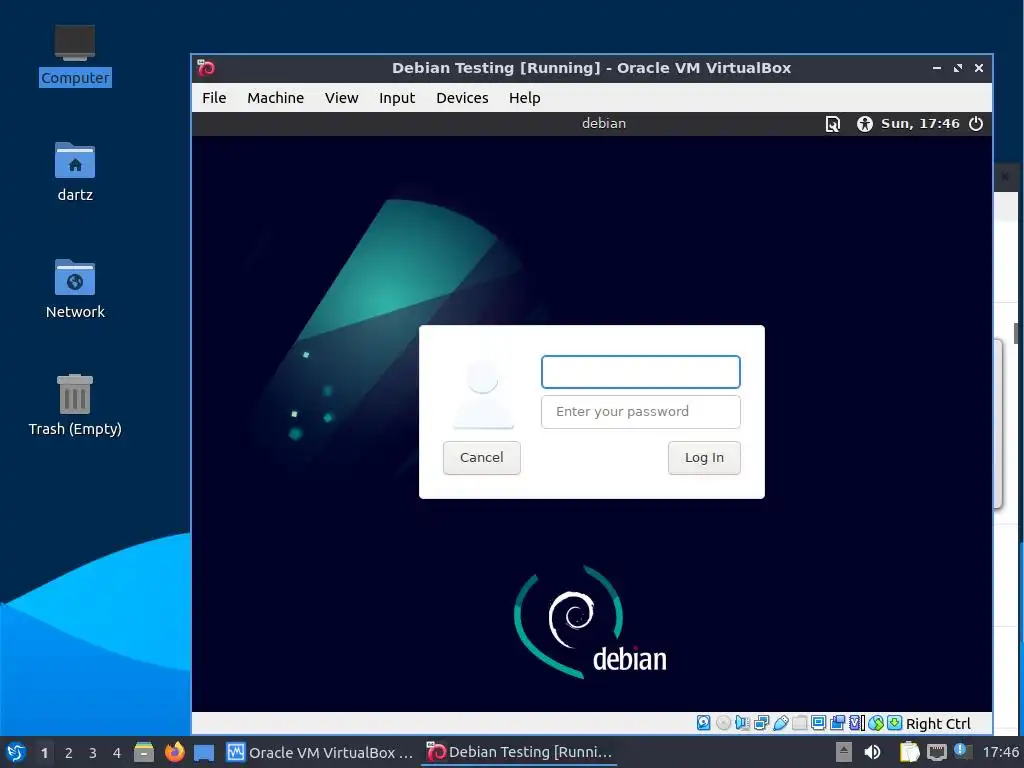
Task: Open the clipboard manager tray icon
Action: (x=909, y=752)
